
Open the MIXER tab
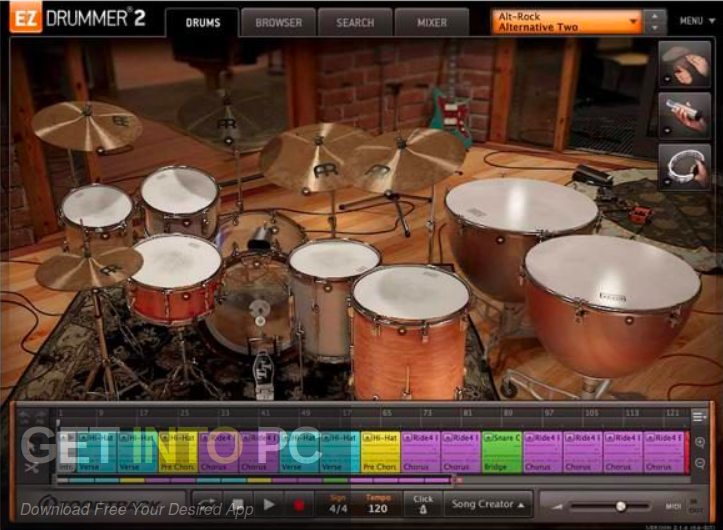[x=432, y=22]
